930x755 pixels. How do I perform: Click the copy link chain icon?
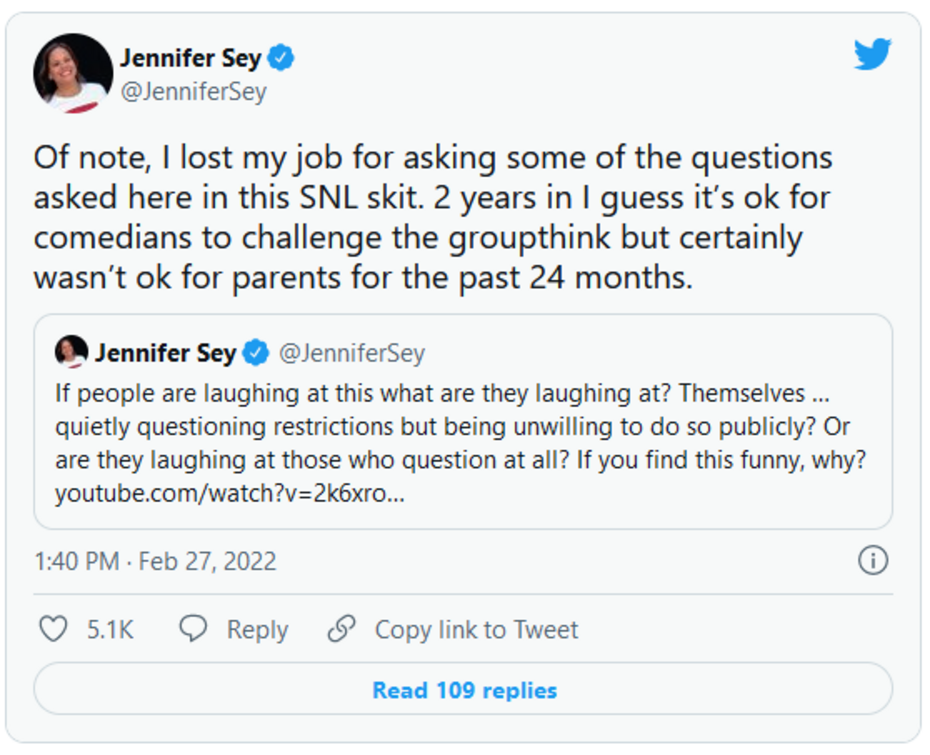pyautogui.click(x=342, y=629)
